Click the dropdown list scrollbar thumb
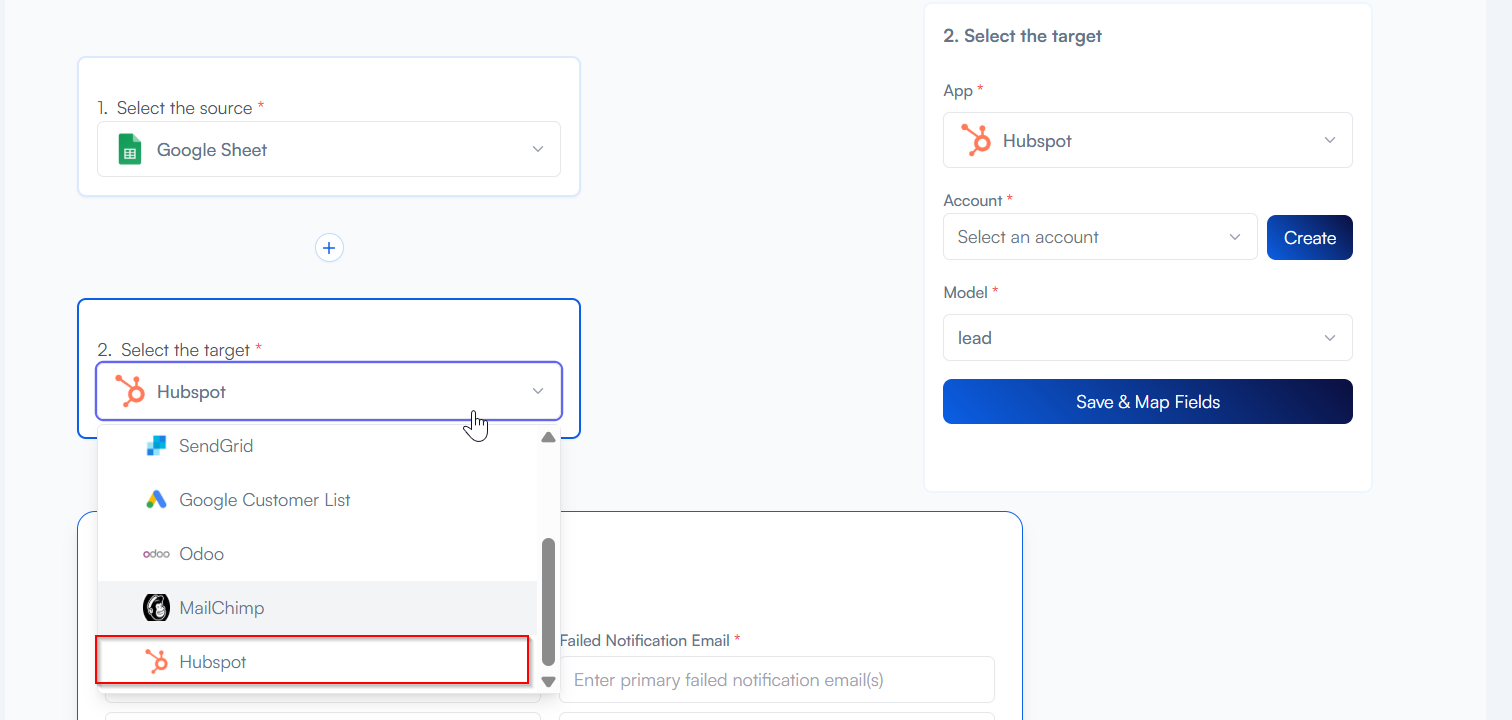The image size is (1512, 720). pos(548,601)
